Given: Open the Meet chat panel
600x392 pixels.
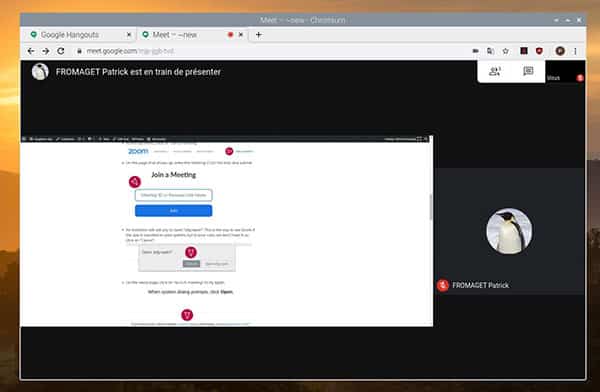Looking at the screenshot, I should tap(528, 71).
